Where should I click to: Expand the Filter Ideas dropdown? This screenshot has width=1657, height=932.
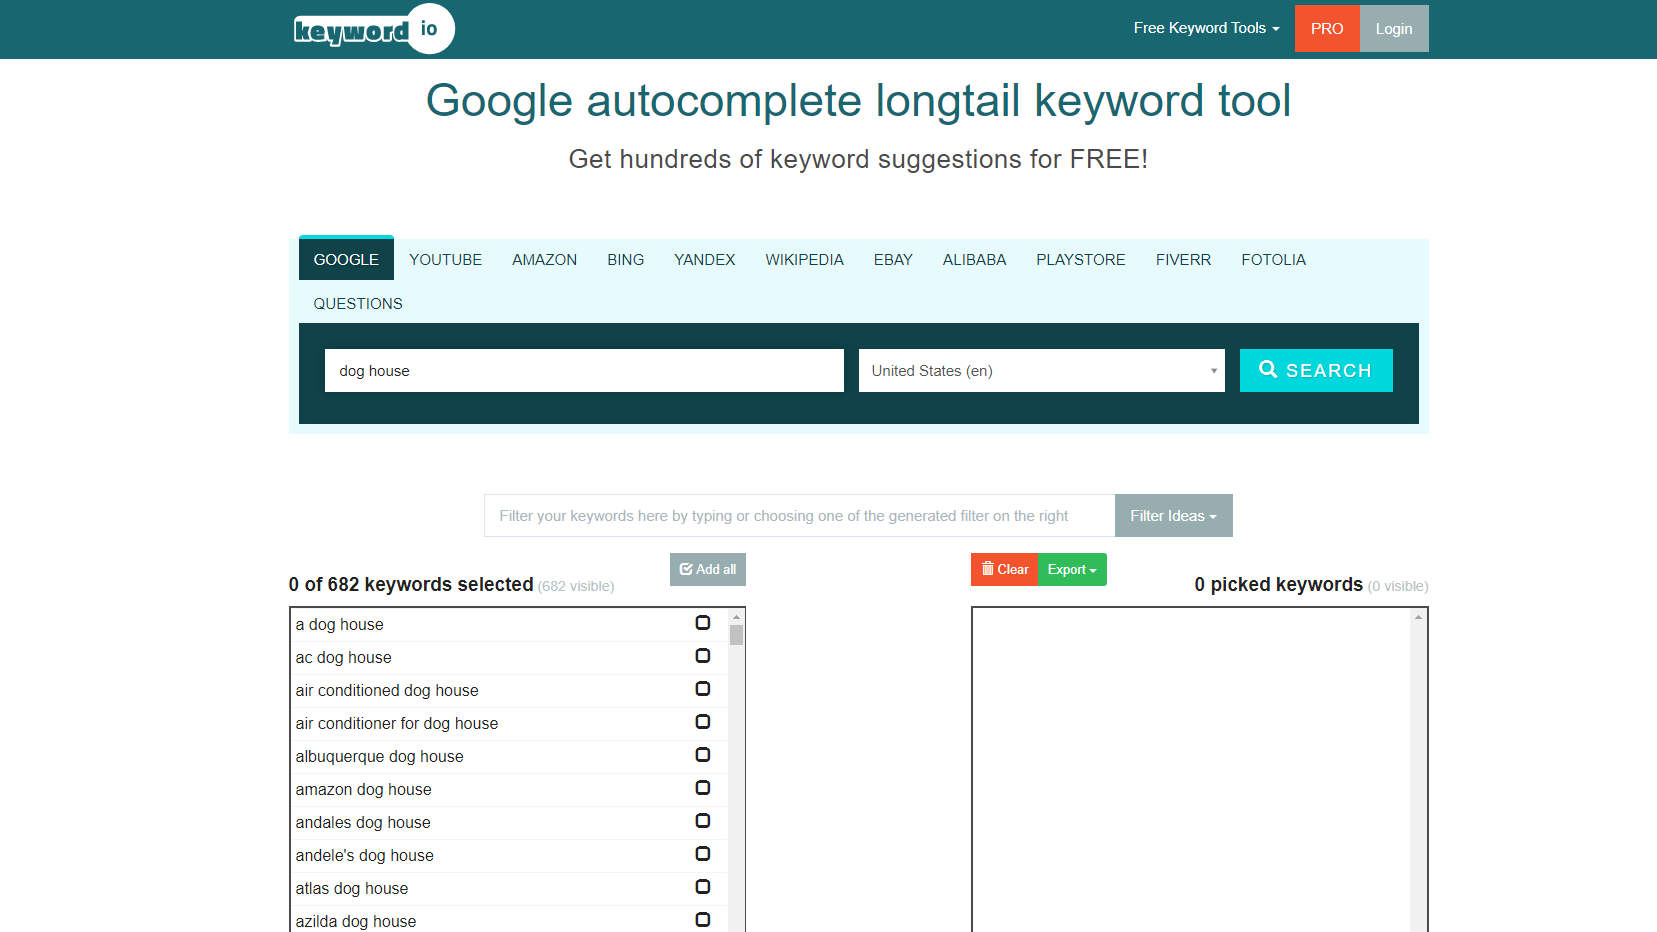pyautogui.click(x=1173, y=515)
